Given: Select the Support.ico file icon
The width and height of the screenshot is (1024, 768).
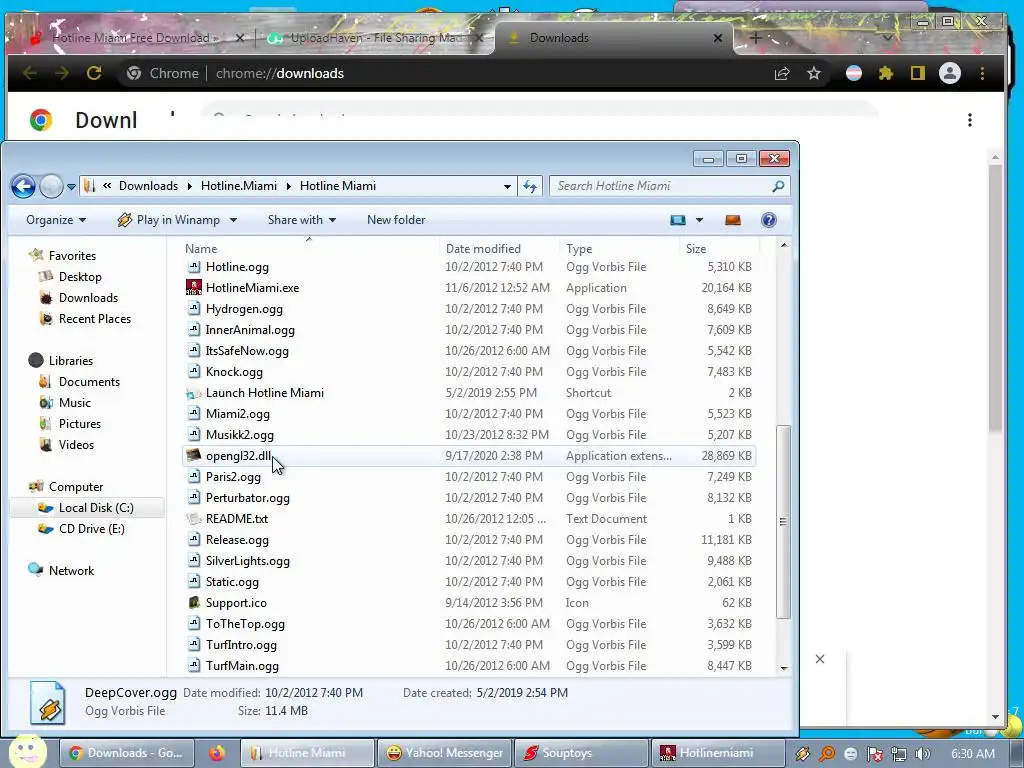Looking at the screenshot, I should pyautogui.click(x=194, y=603).
